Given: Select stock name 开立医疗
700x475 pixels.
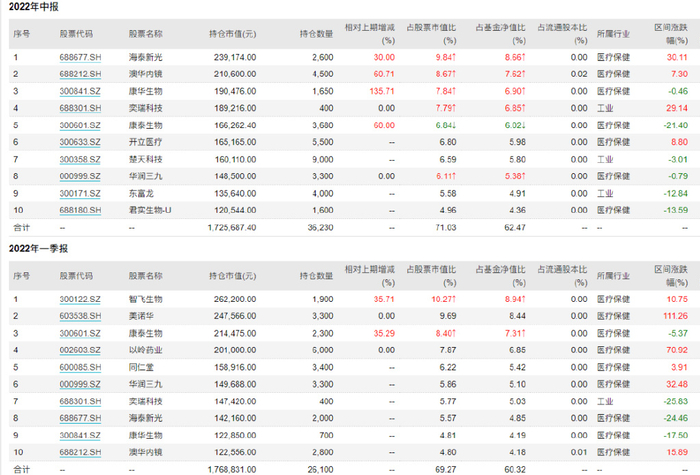Looking at the screenshot, I should 146,142.
